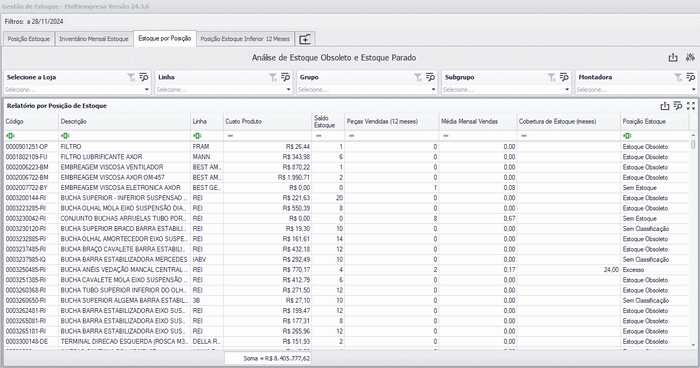Clear the Grupo filter
Screen dimensions: 700x368
(x=418, y=77)
